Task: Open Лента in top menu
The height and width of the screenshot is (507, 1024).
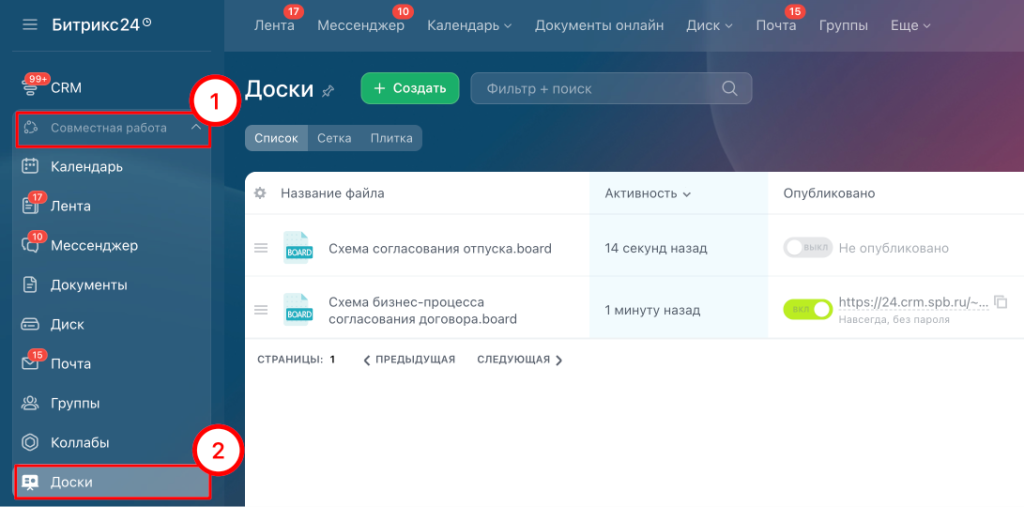Action: click(274, 25)
